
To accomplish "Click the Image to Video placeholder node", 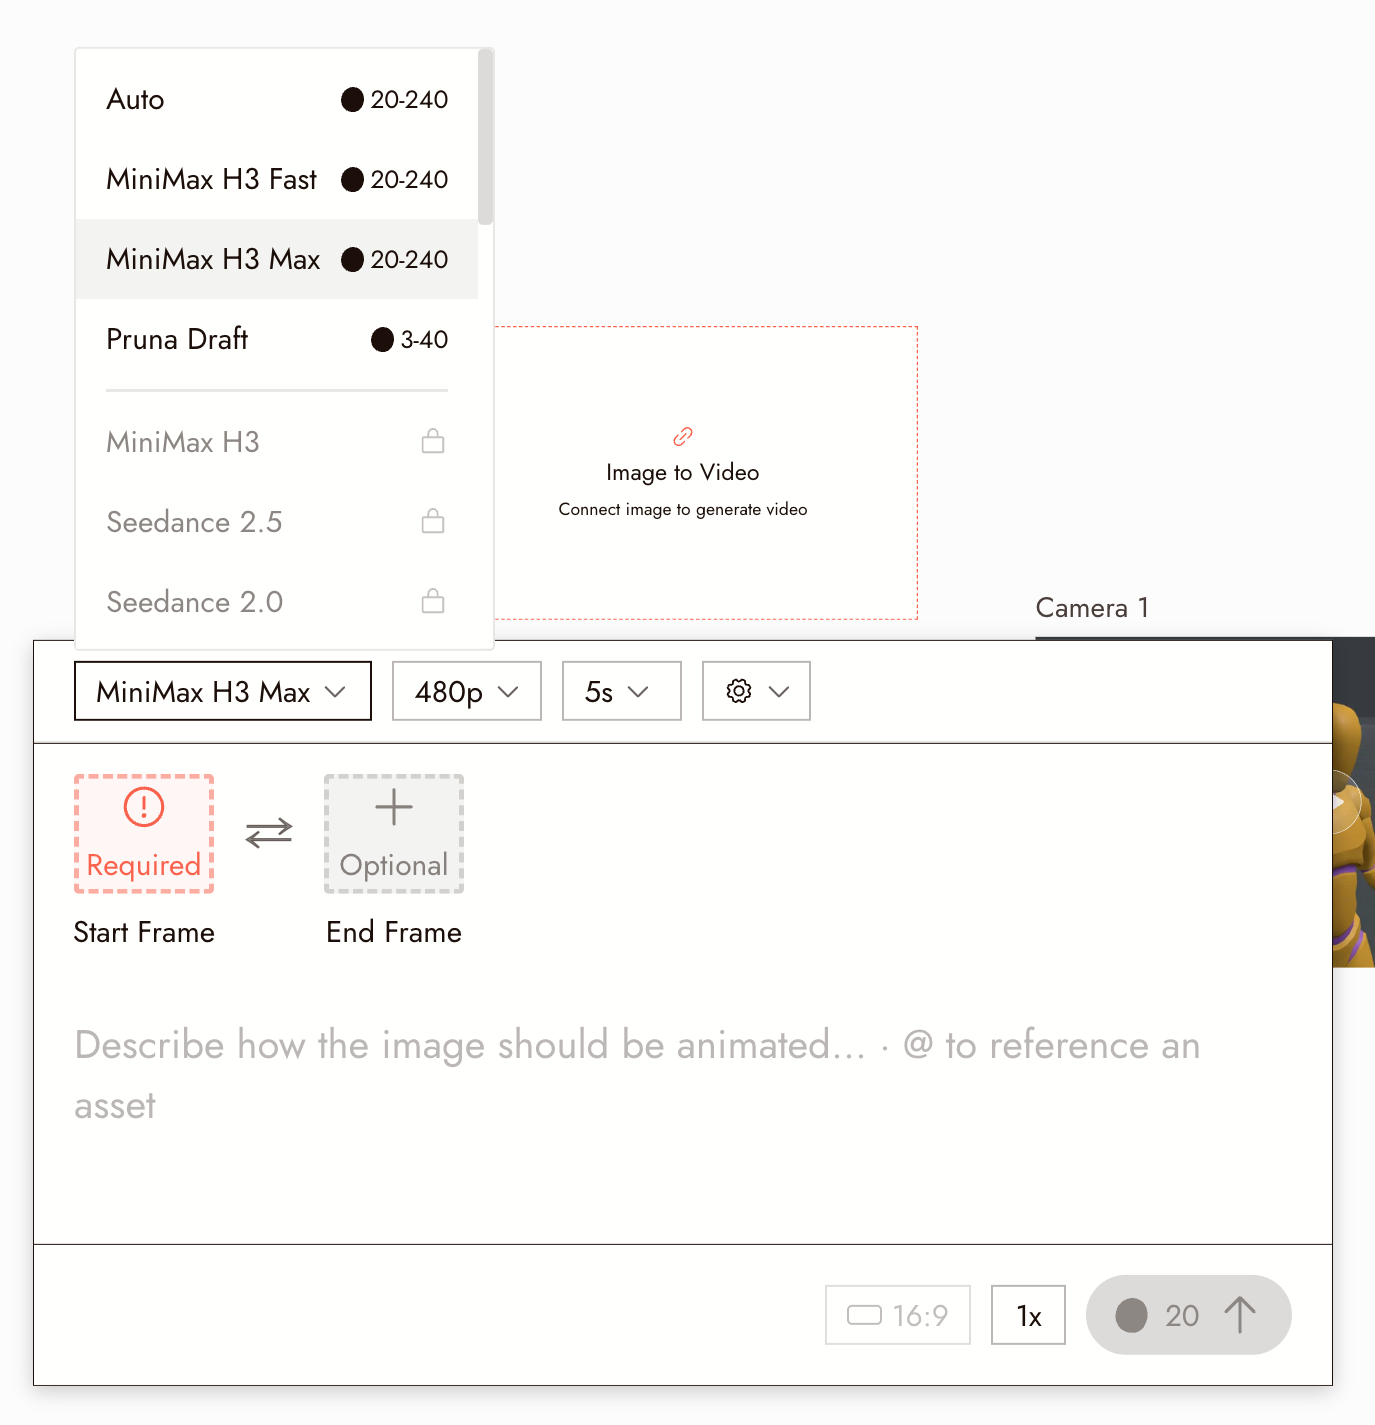I will point(706,472).
